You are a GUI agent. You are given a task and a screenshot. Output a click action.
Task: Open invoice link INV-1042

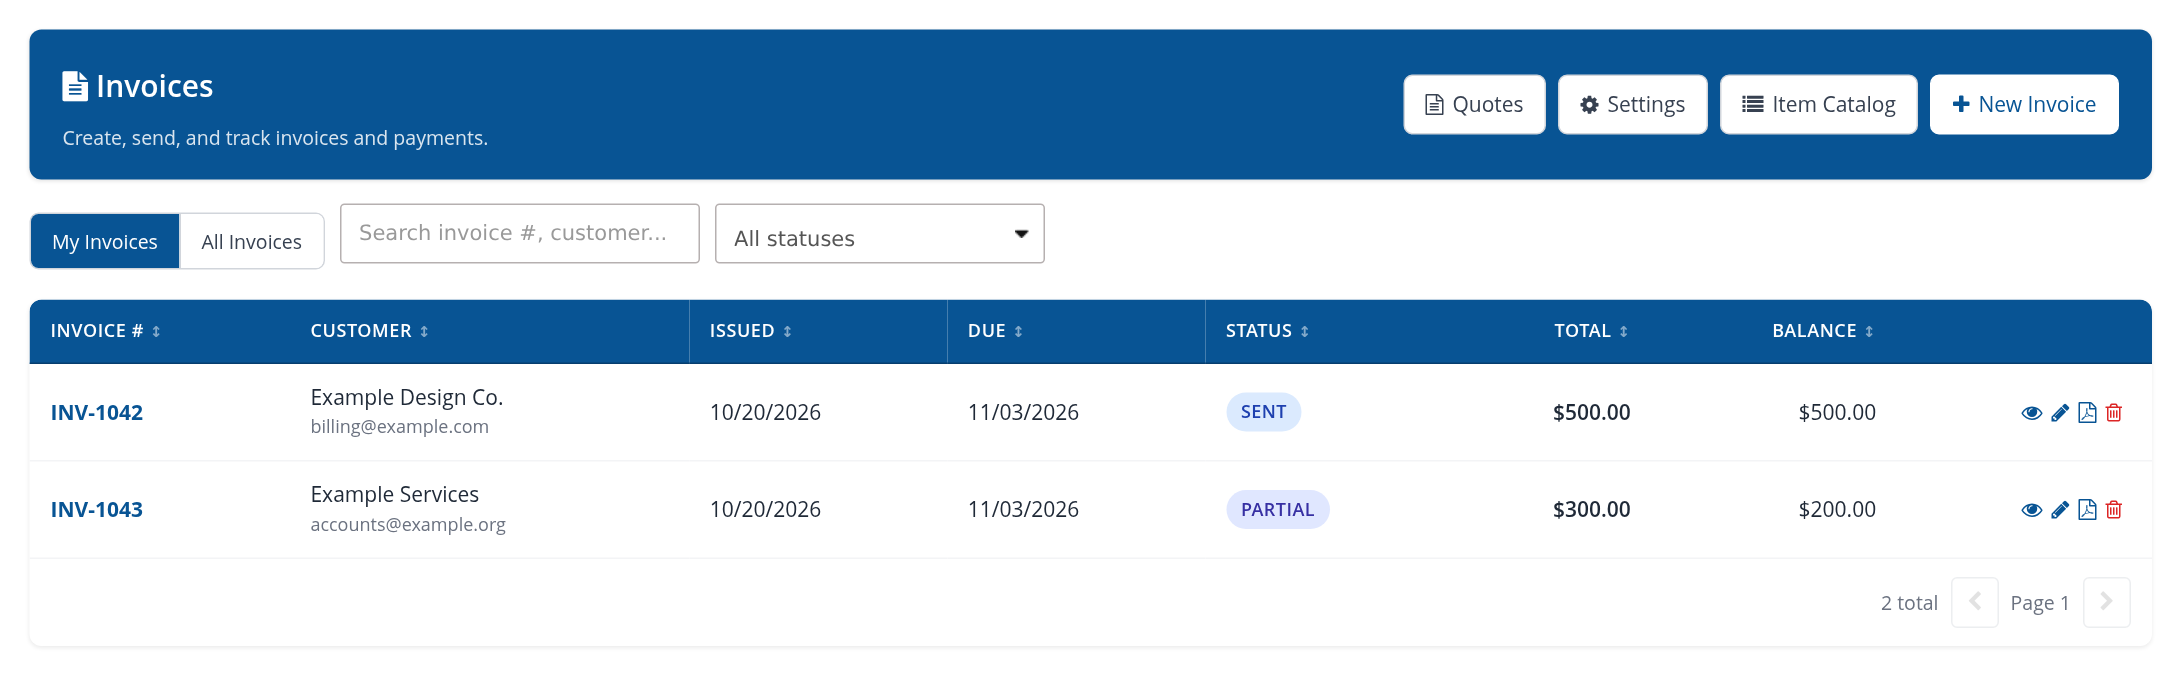click(x=97, y=413)
